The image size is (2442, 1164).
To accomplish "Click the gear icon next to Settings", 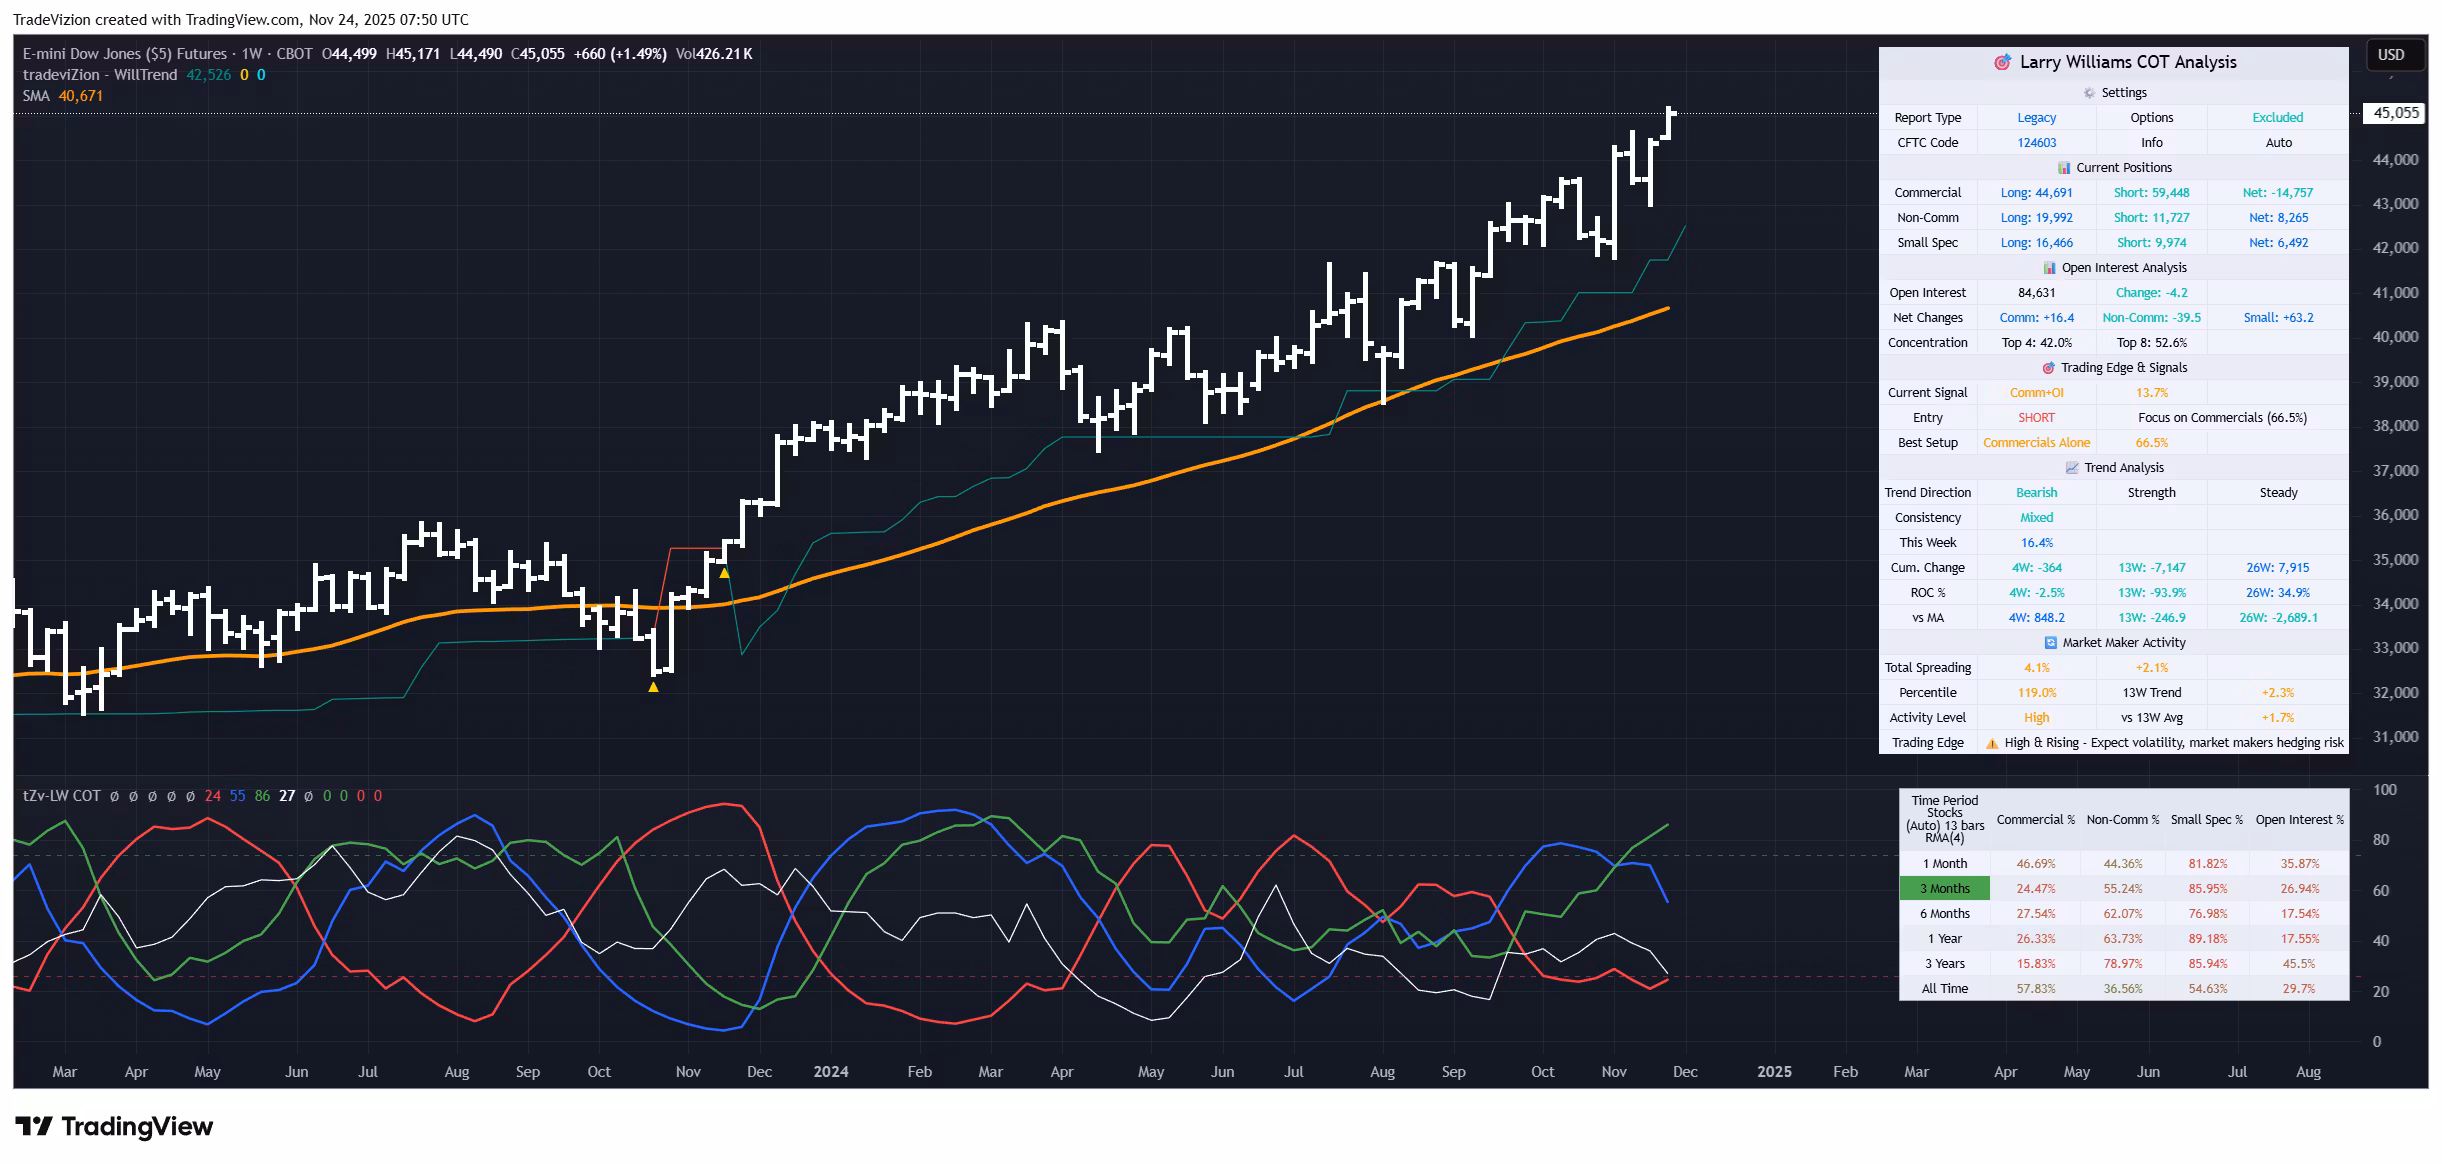I will pos(2089,93).
